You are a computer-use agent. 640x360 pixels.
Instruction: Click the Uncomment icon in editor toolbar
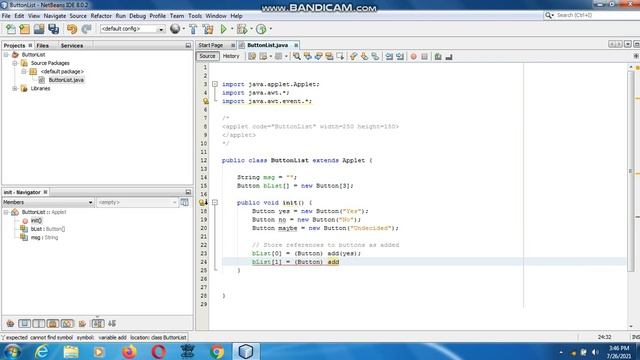click(x=449, y=56)
